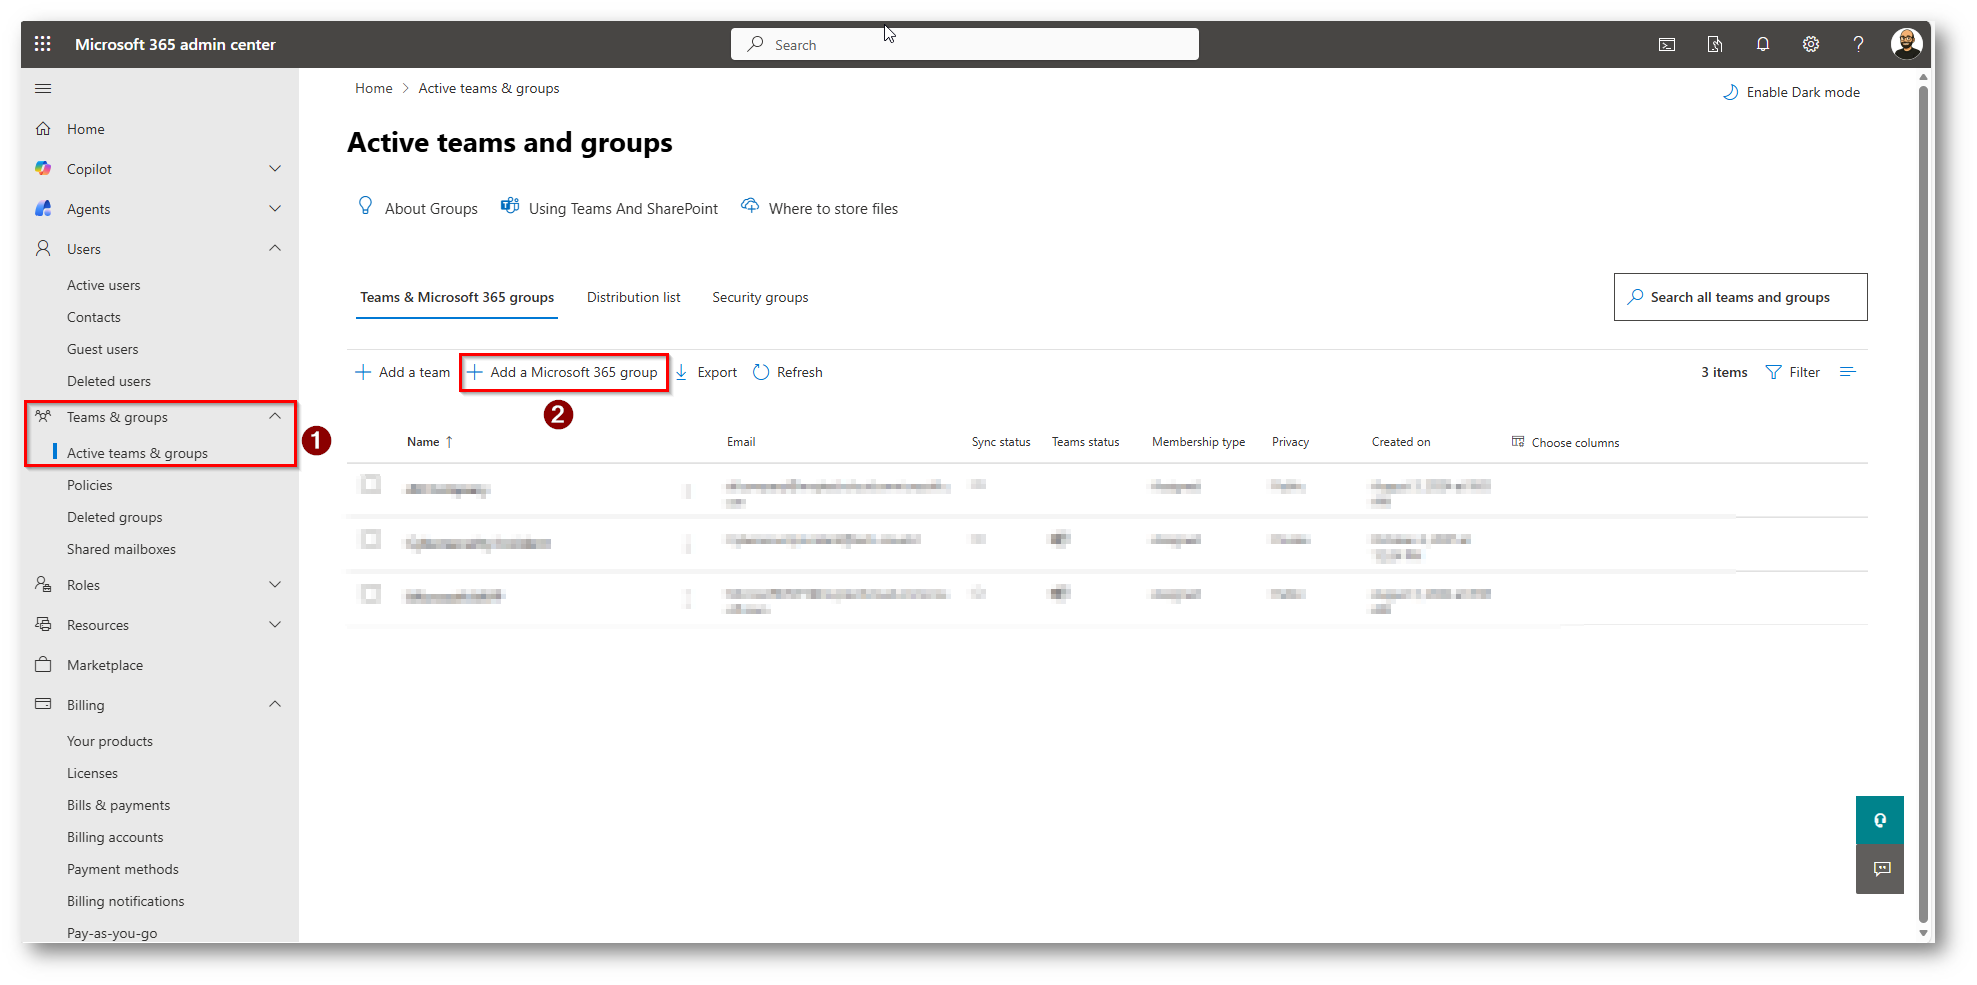Open Guest users in the sidebar
This screenshot has width=1977, height=985.
(103, 349)
